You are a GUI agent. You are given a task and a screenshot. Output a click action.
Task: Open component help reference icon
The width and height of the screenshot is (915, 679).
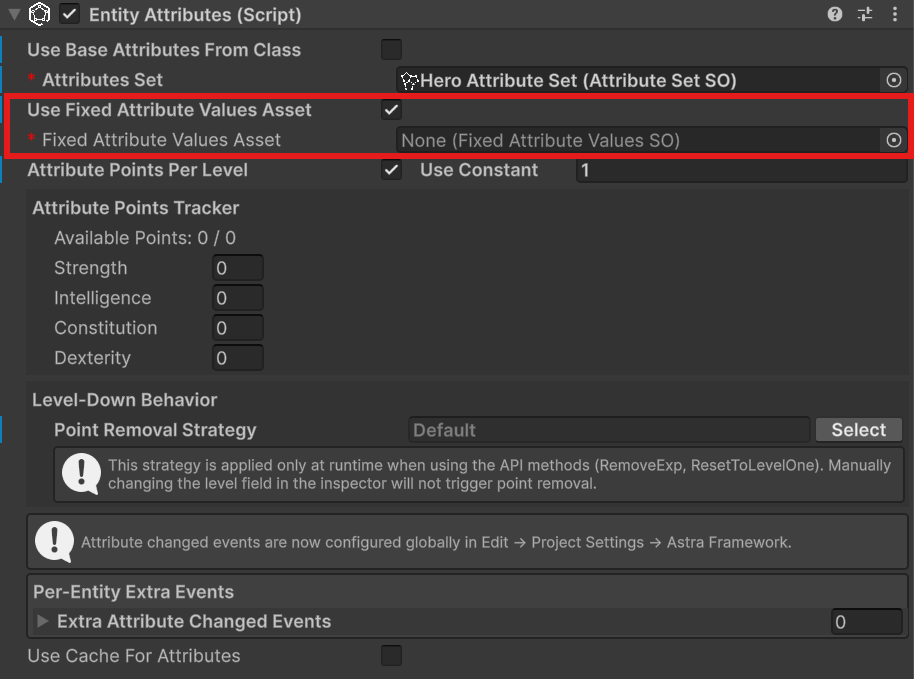(x=835, y=14)
